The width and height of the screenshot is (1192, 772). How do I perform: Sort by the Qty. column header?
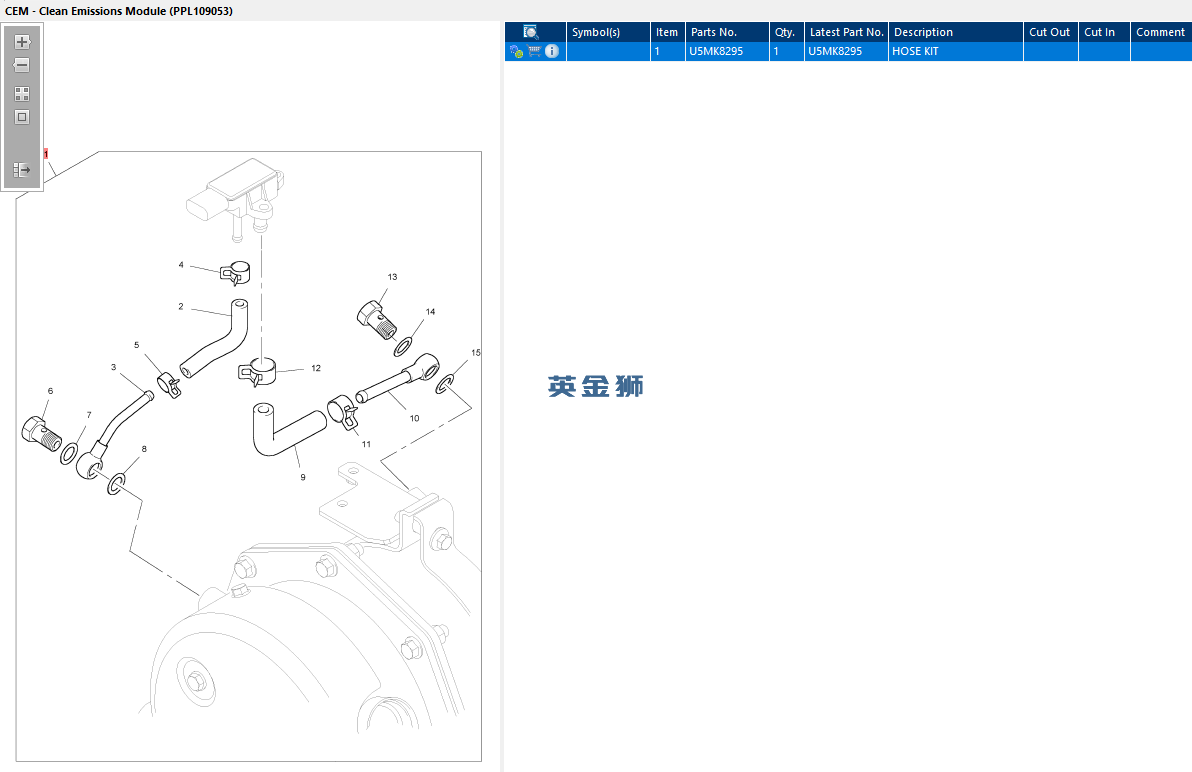pos(786,32)
